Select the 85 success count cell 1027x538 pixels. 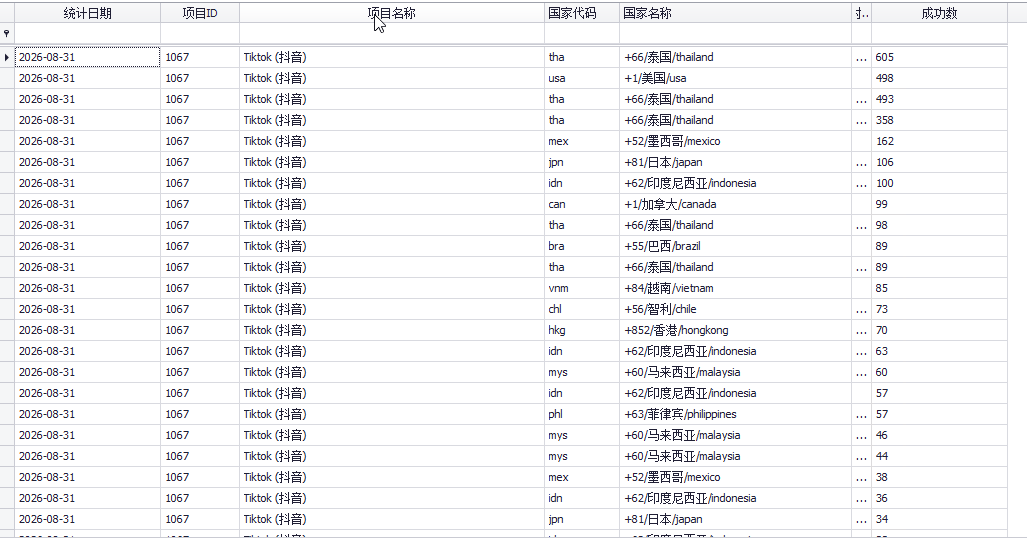pos(939,288)
